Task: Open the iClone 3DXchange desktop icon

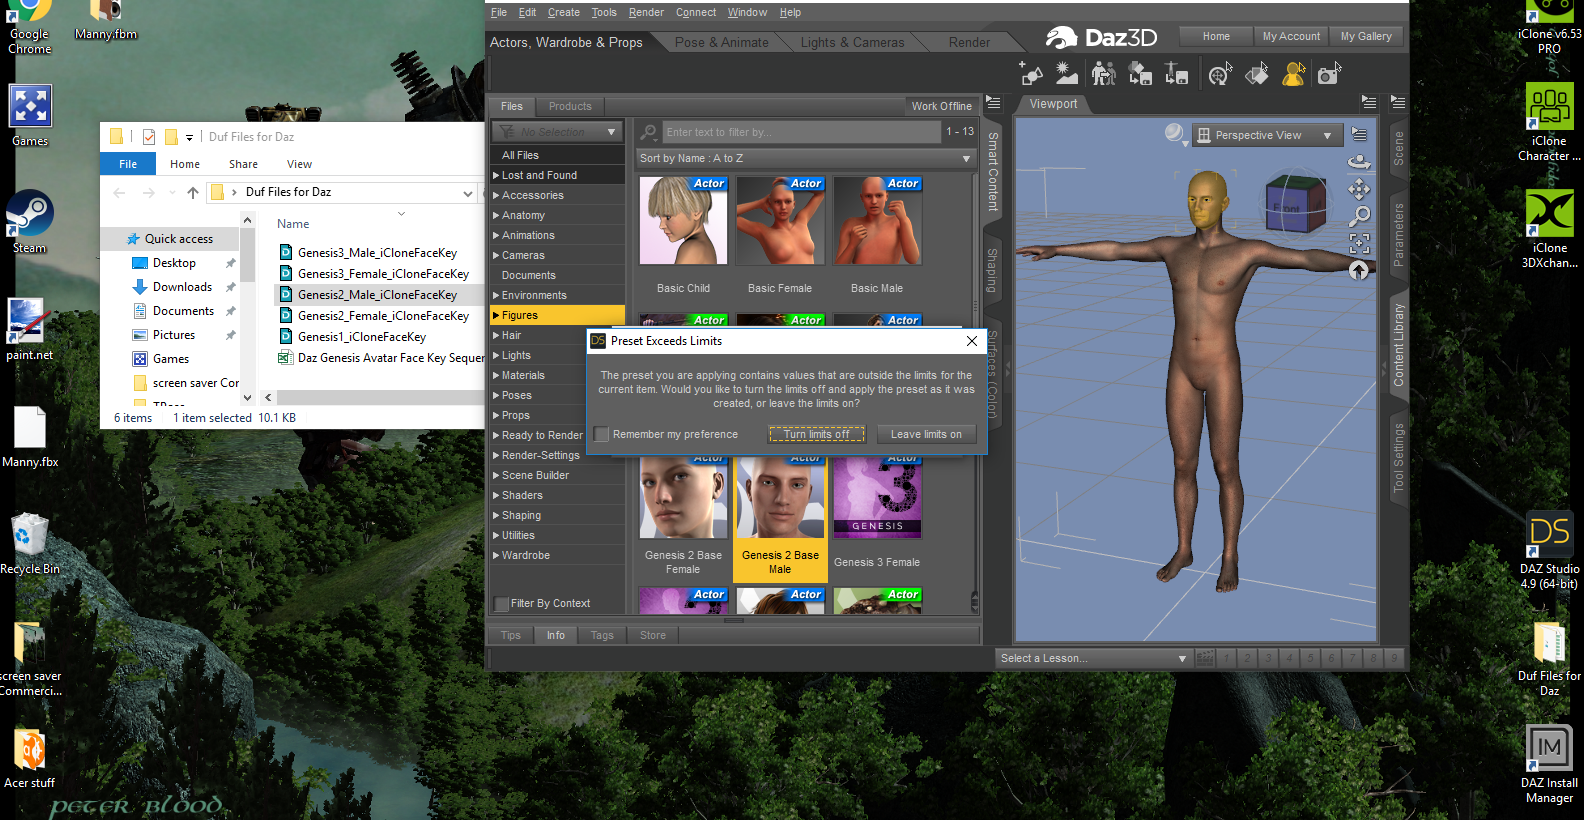Action: (1549, 229)
